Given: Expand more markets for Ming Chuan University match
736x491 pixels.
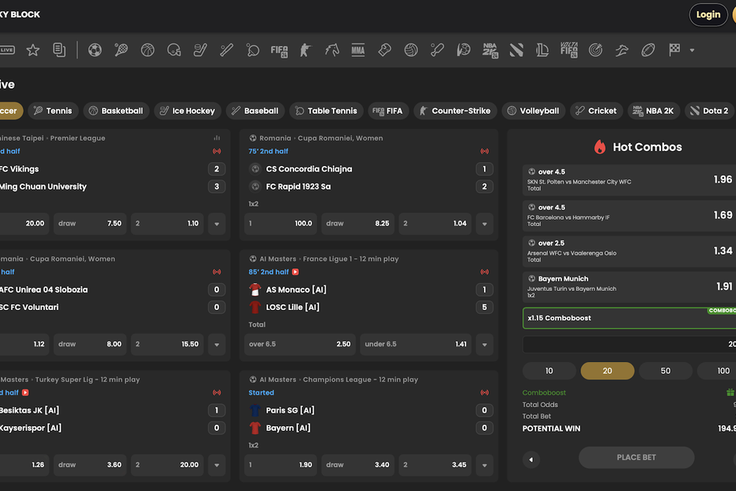Looking at the screenshot, I should coord(217,223).
